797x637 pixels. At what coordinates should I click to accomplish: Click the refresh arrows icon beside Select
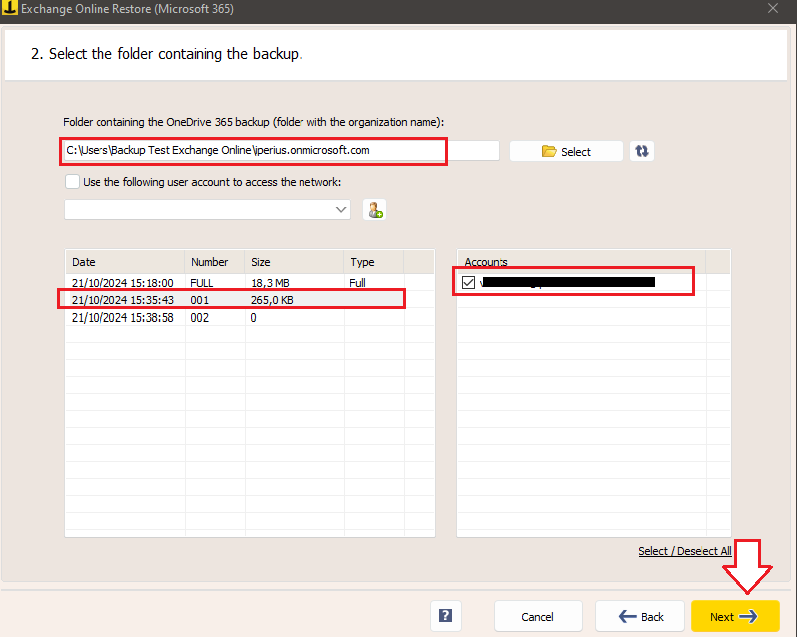pyautogui.click(x=641, y=151)
